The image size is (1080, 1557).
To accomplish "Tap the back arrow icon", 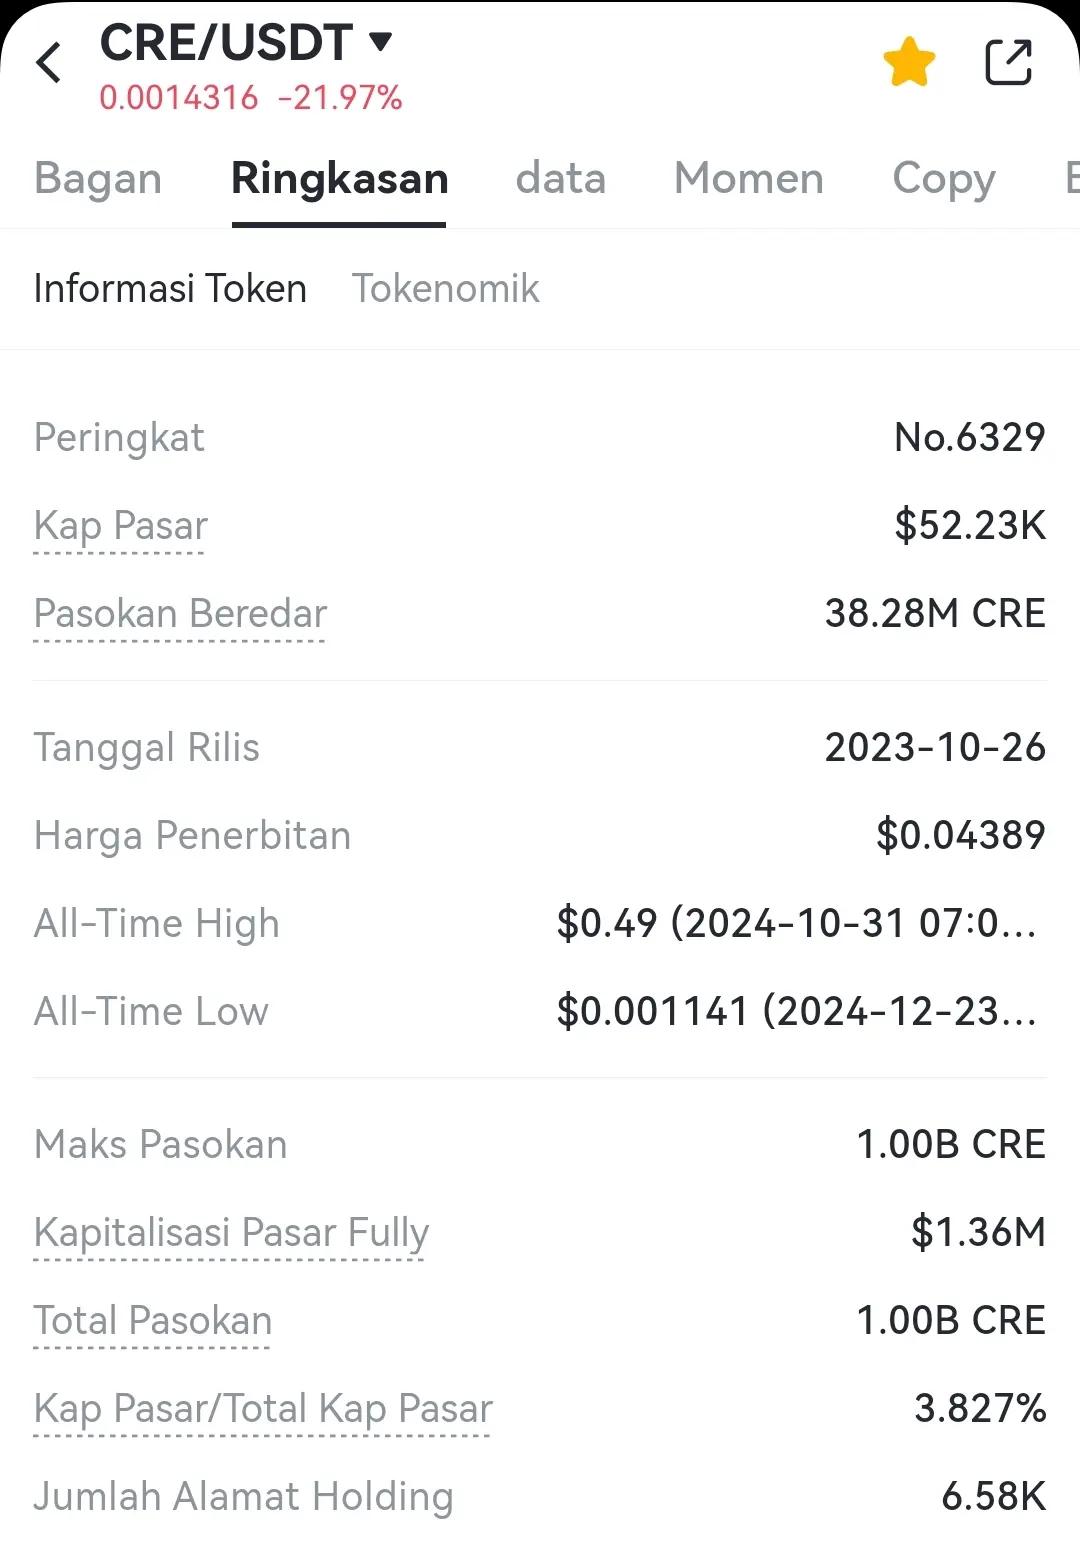I will click(49, 63).
